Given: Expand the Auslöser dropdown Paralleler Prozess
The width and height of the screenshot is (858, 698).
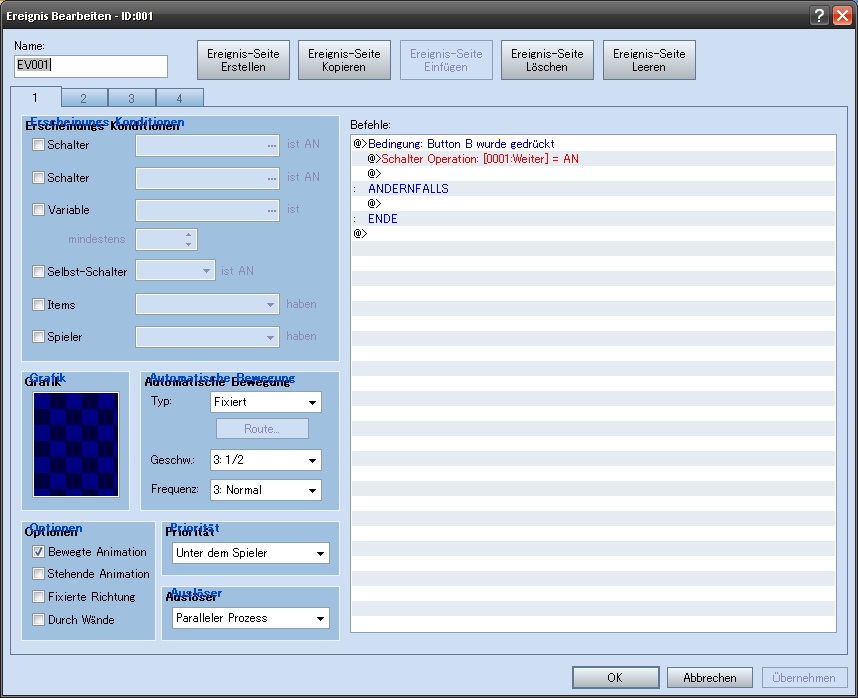Looking at the screenshot, I should (250, 619).
